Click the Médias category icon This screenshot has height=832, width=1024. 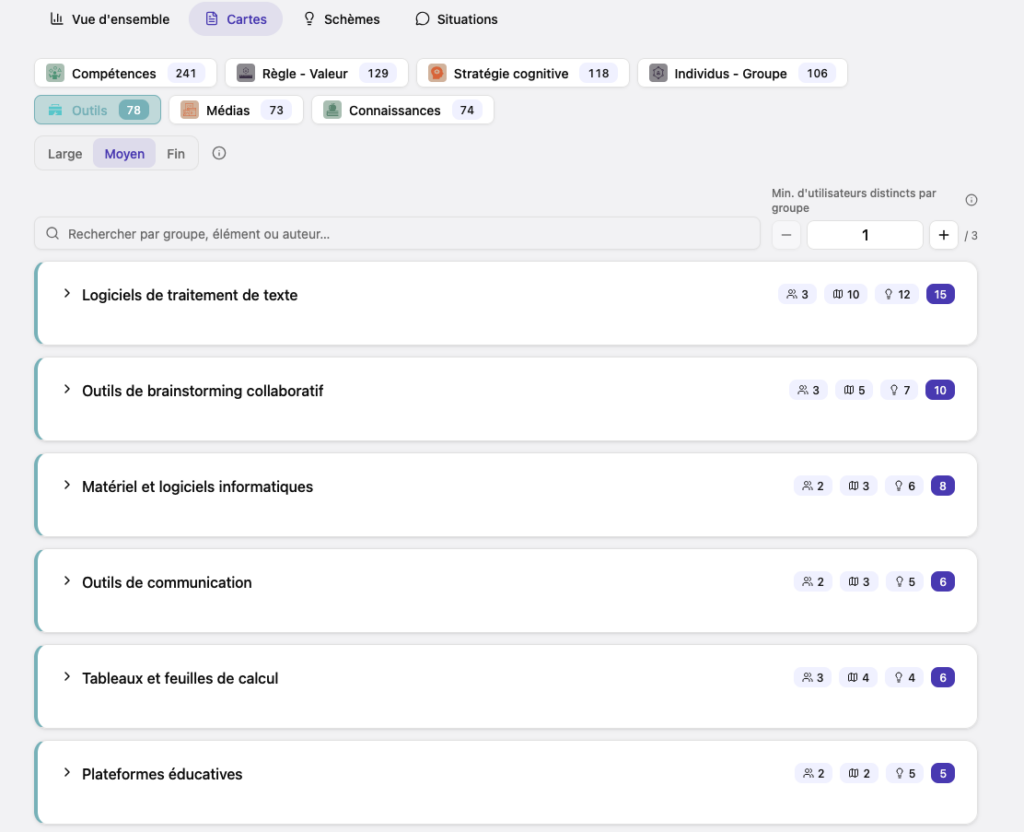(x=189, y=110)
